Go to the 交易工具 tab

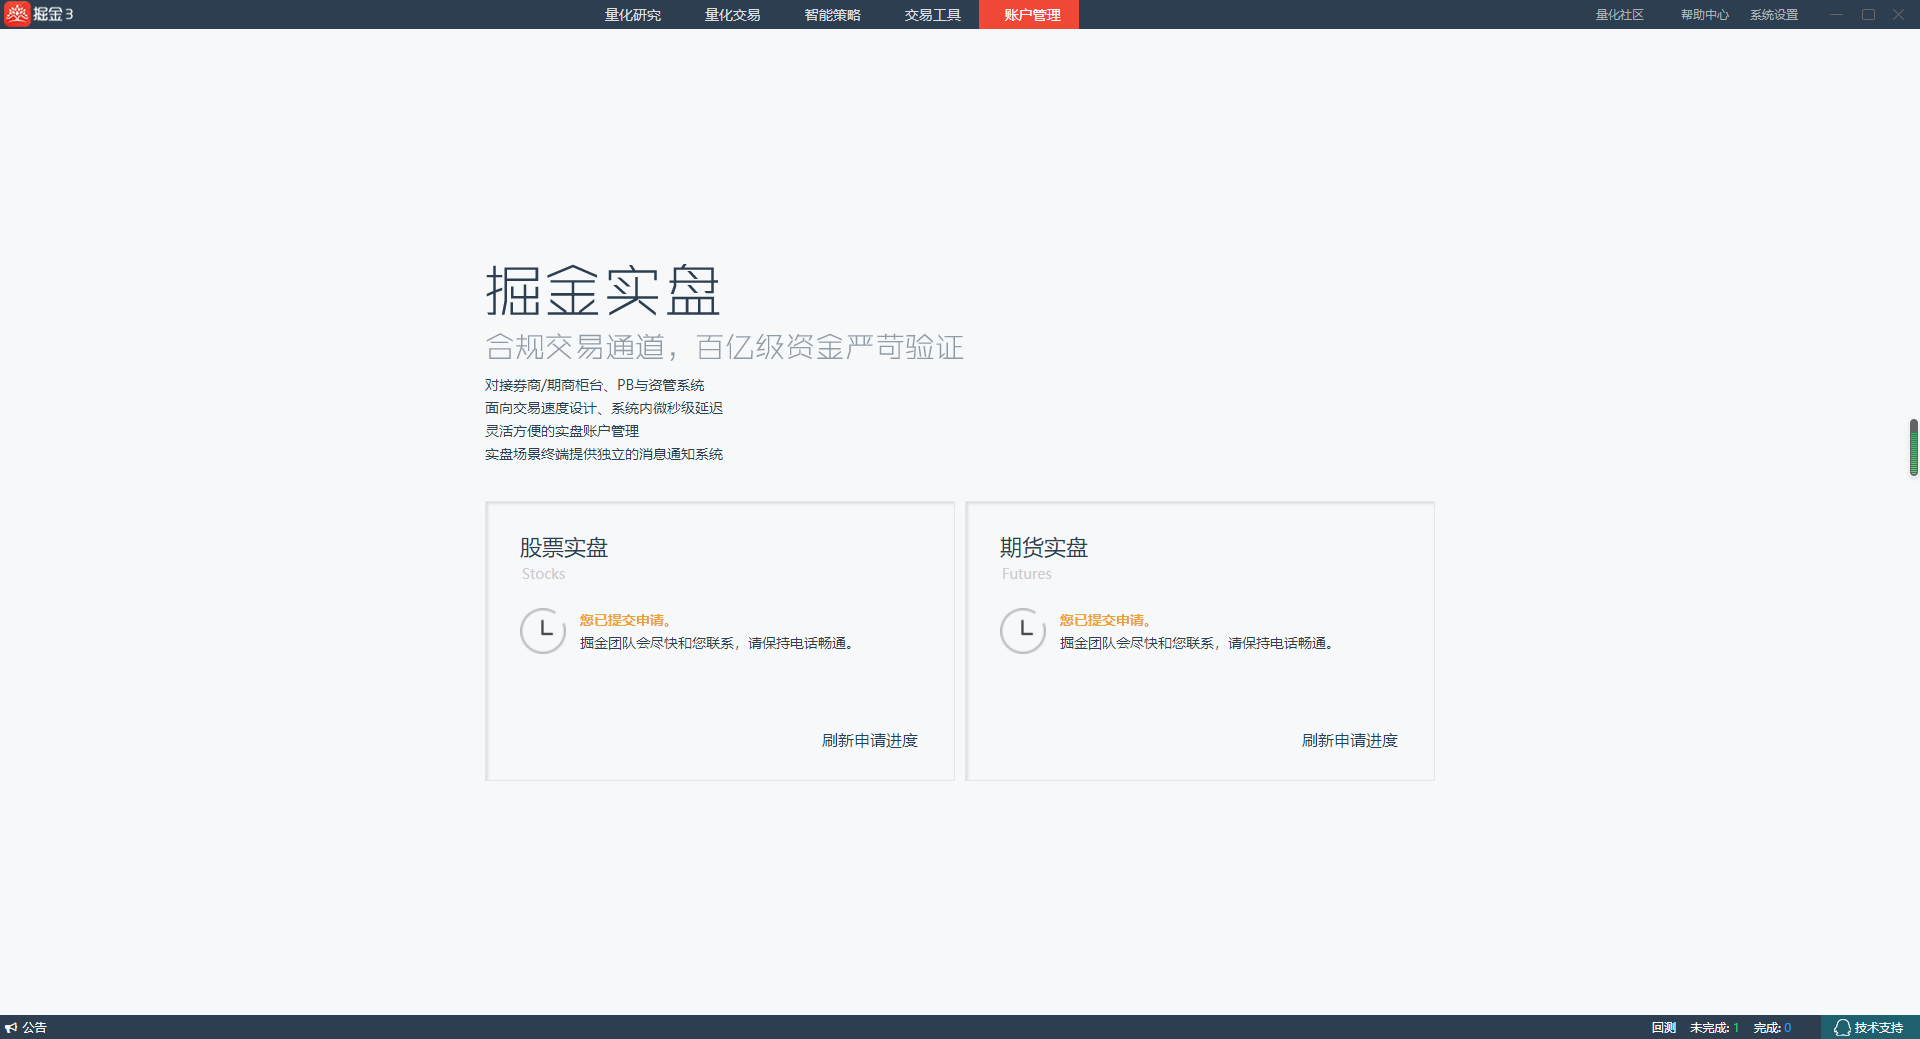pyautogui.click(x=932, y=15)
